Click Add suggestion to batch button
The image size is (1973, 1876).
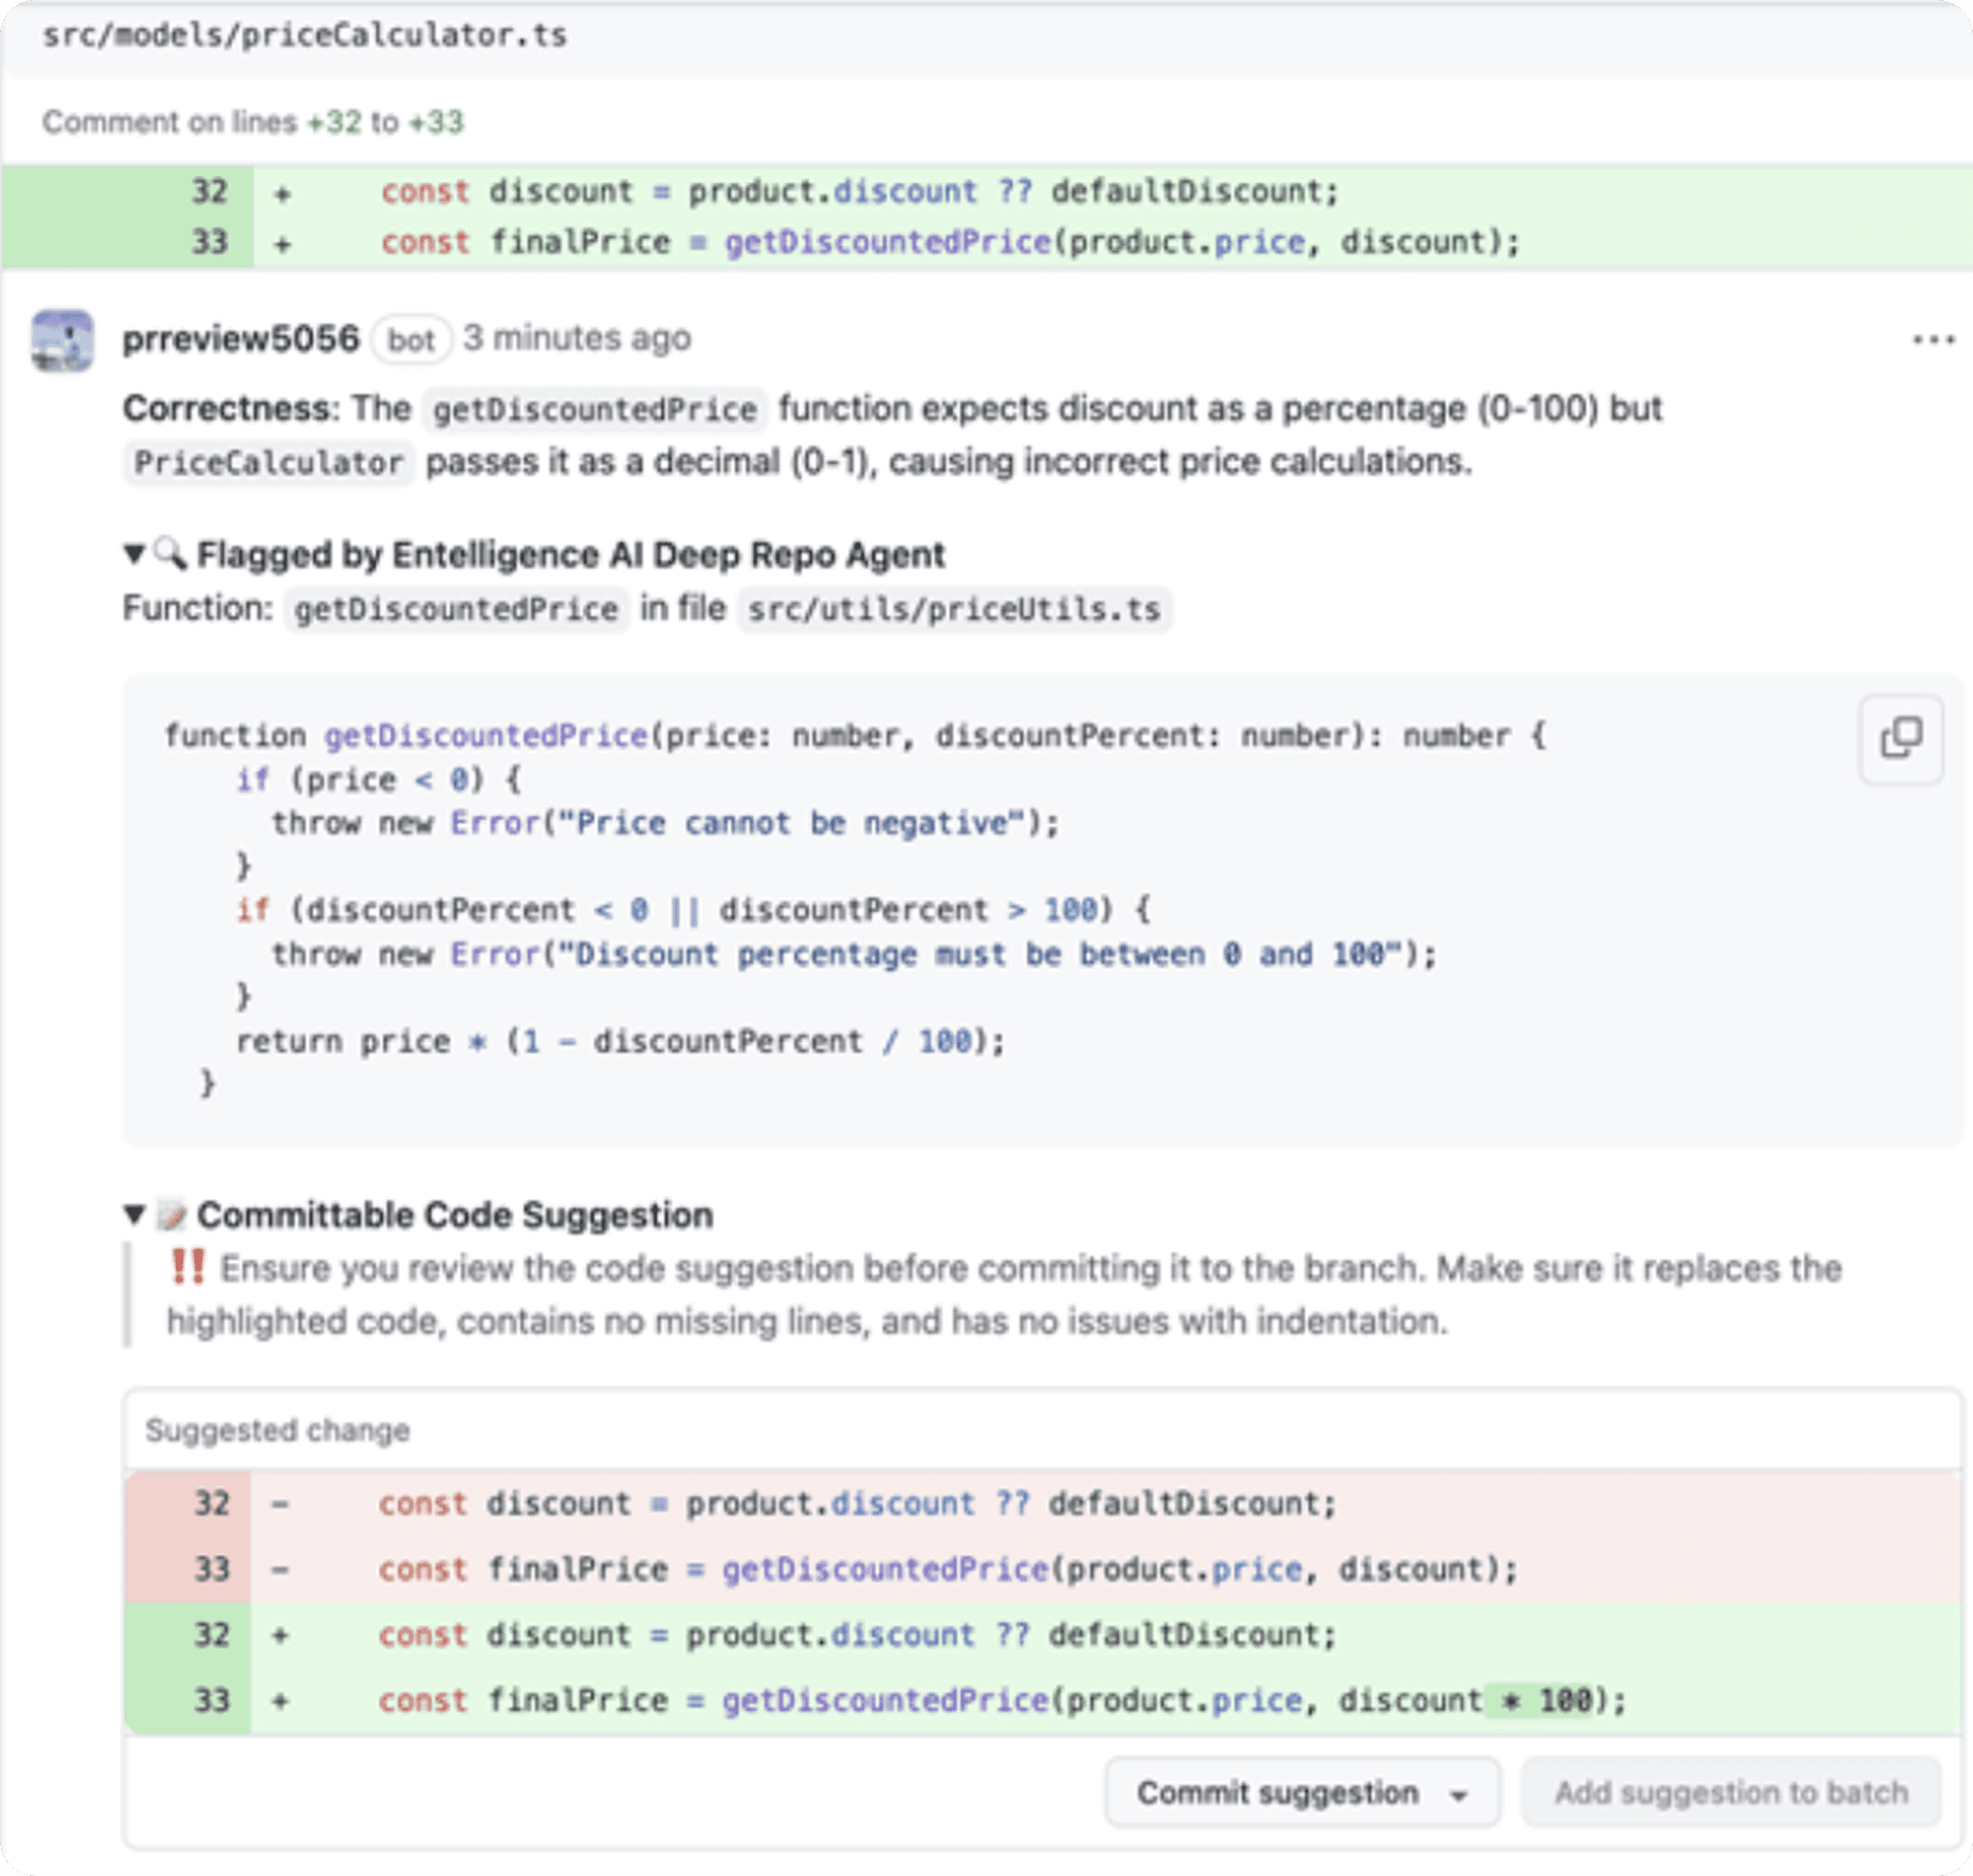tap(1730, 1793)
